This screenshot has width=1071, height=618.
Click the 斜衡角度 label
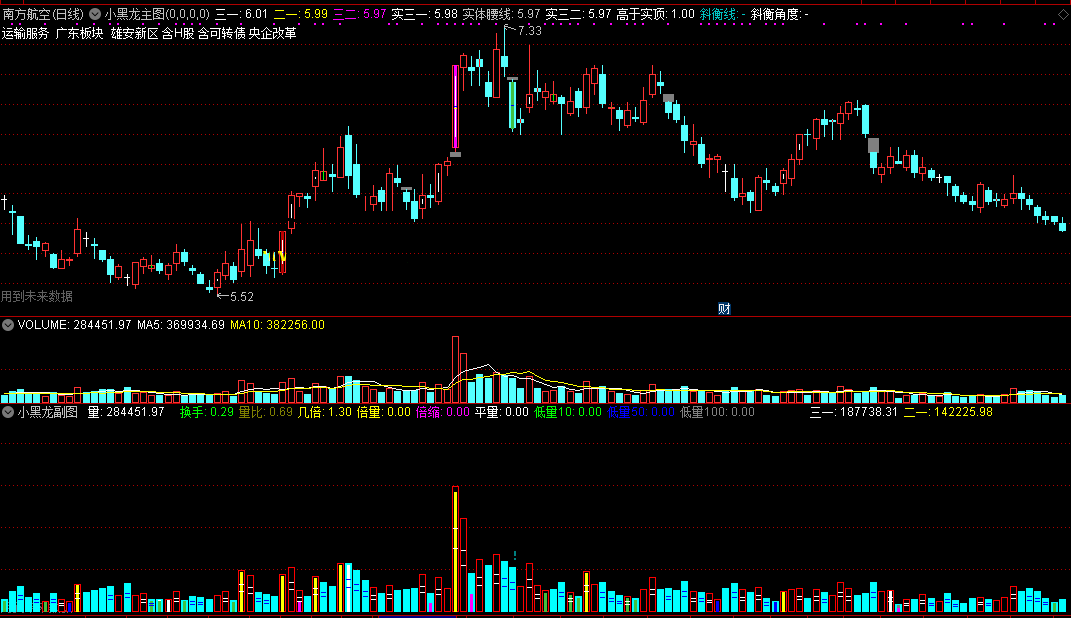[x=775, y=14]
